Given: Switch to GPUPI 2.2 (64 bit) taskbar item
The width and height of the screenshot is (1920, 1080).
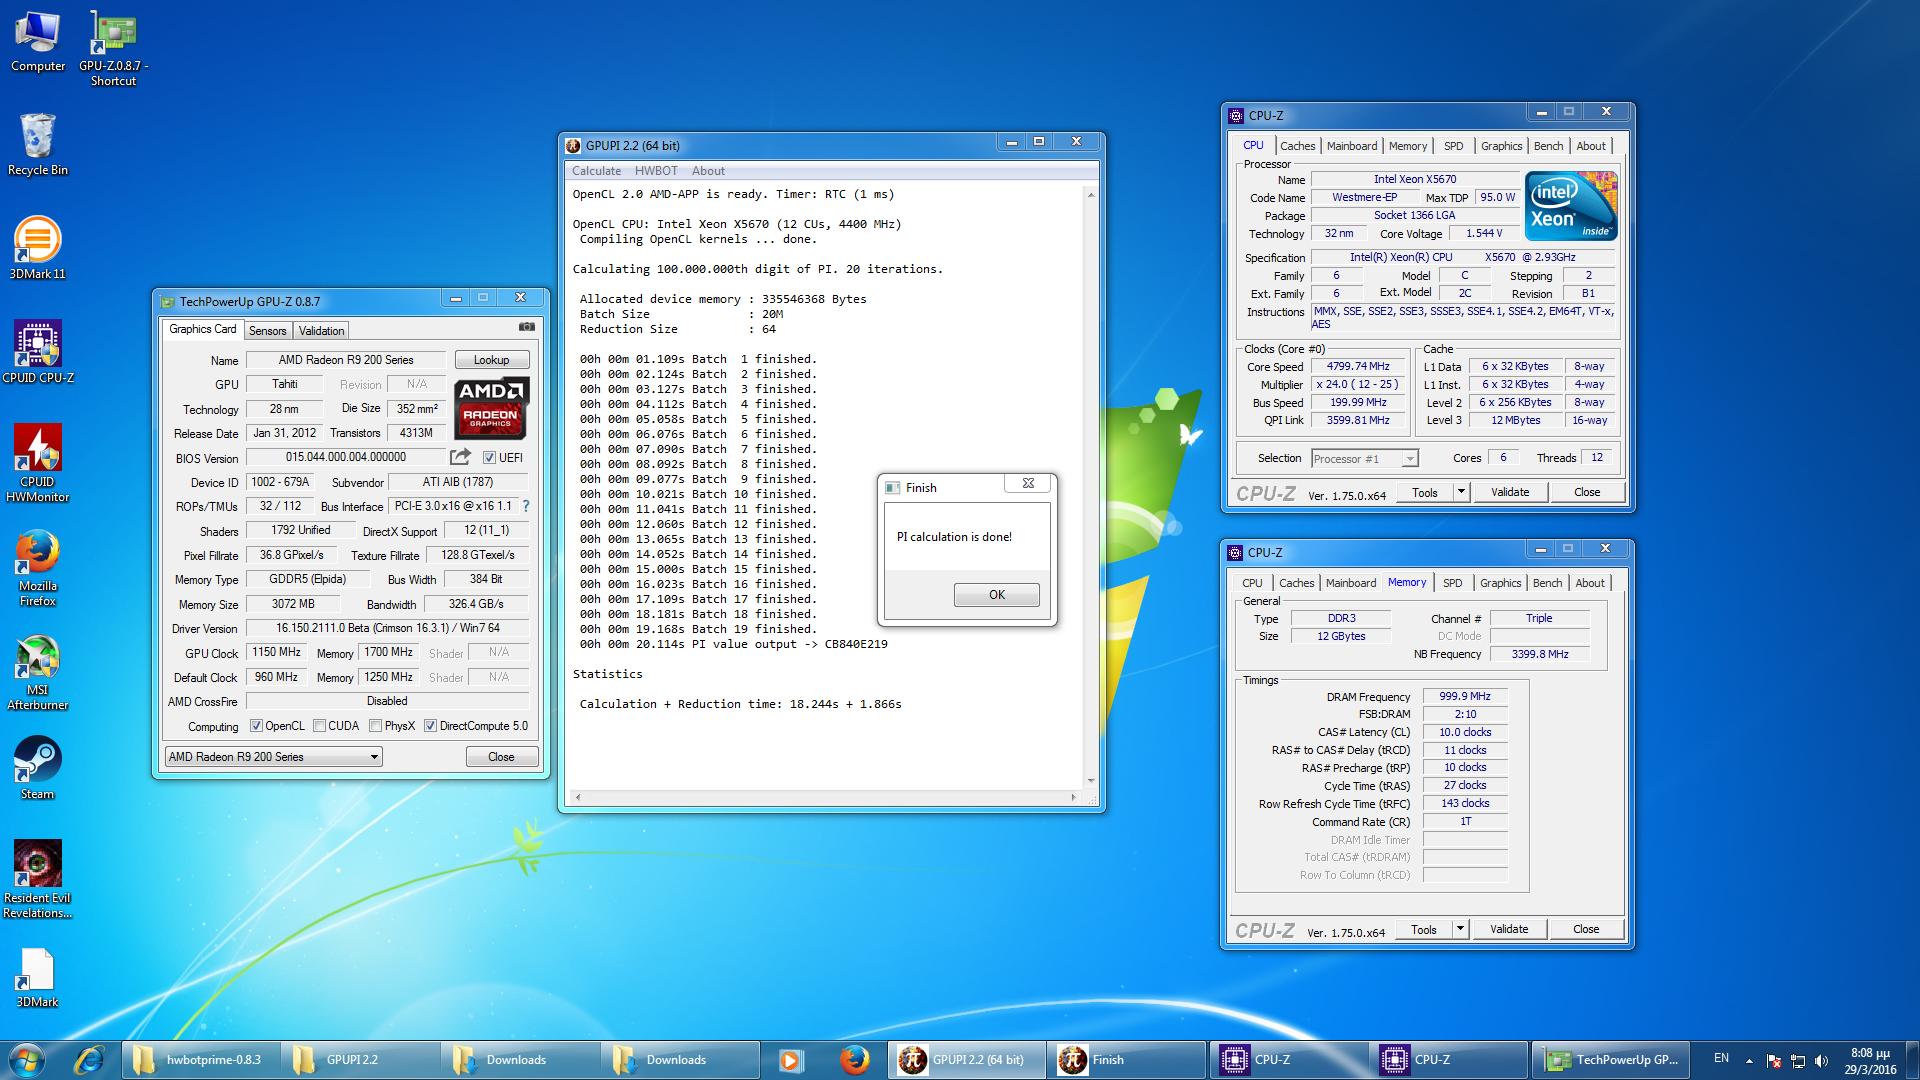Looking at the screenshot, I should click(x=966, y=1060).
